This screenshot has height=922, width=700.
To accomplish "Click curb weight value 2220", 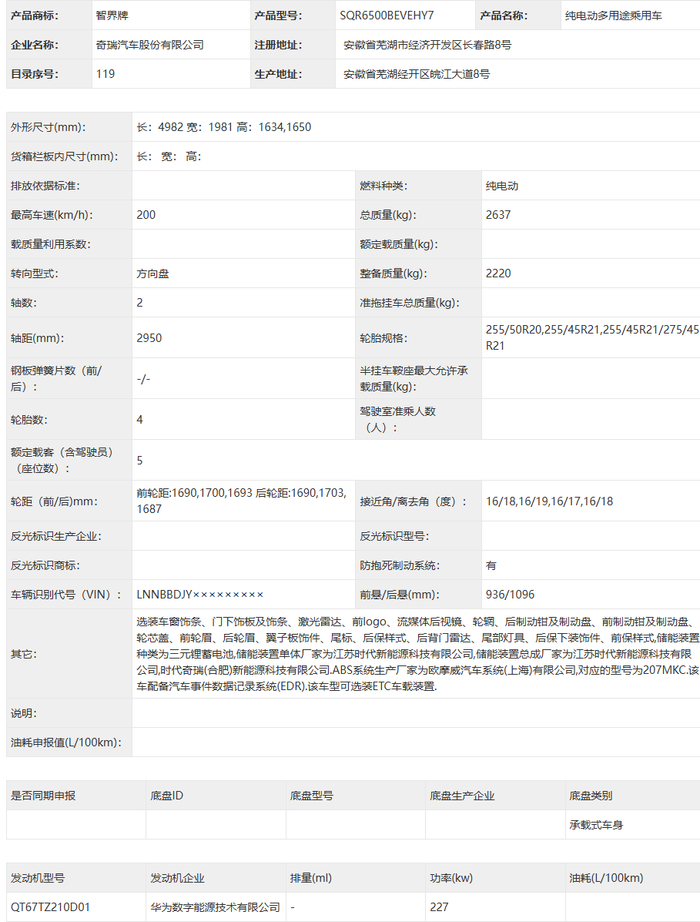I will 498,273.
